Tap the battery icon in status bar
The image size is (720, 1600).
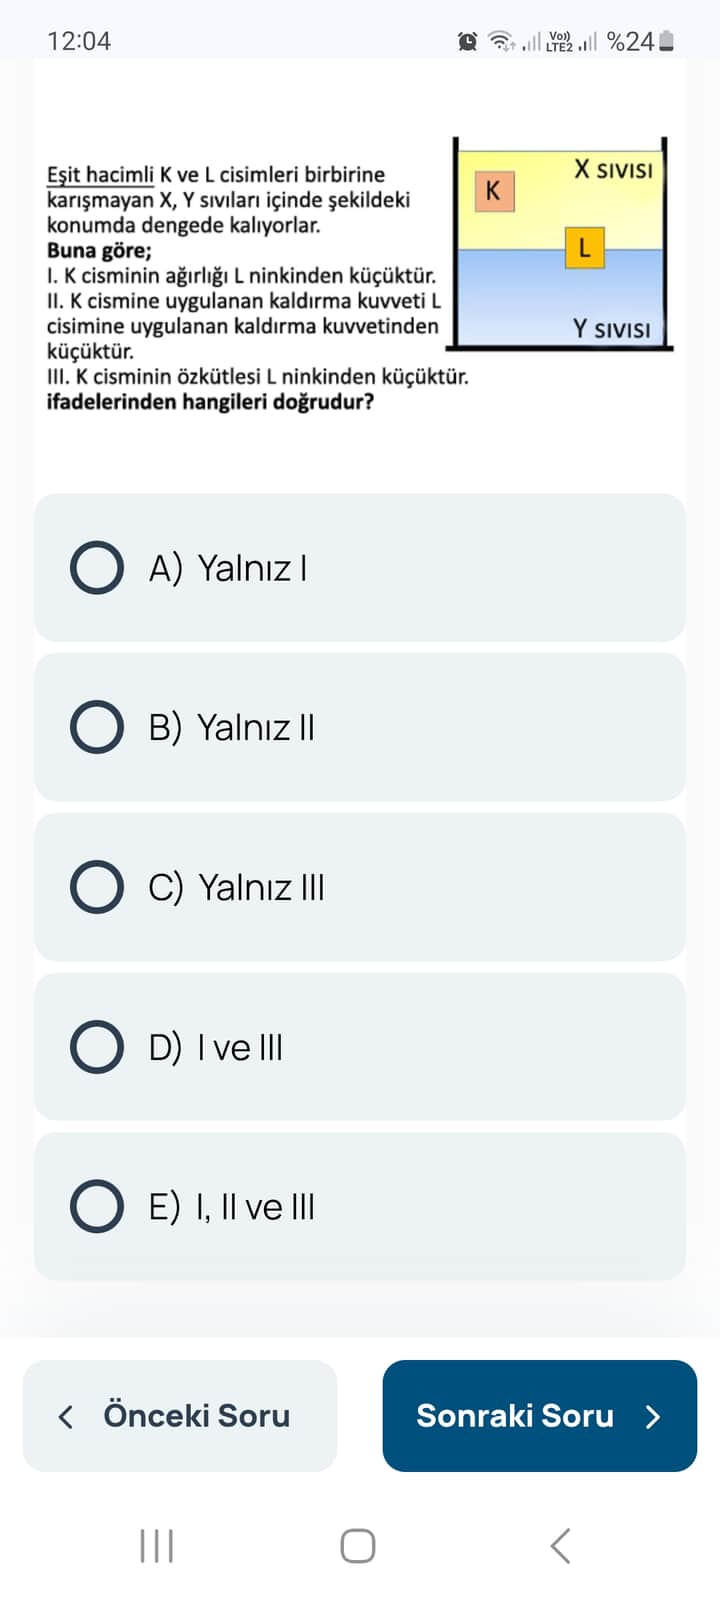(x=667, y=41)
